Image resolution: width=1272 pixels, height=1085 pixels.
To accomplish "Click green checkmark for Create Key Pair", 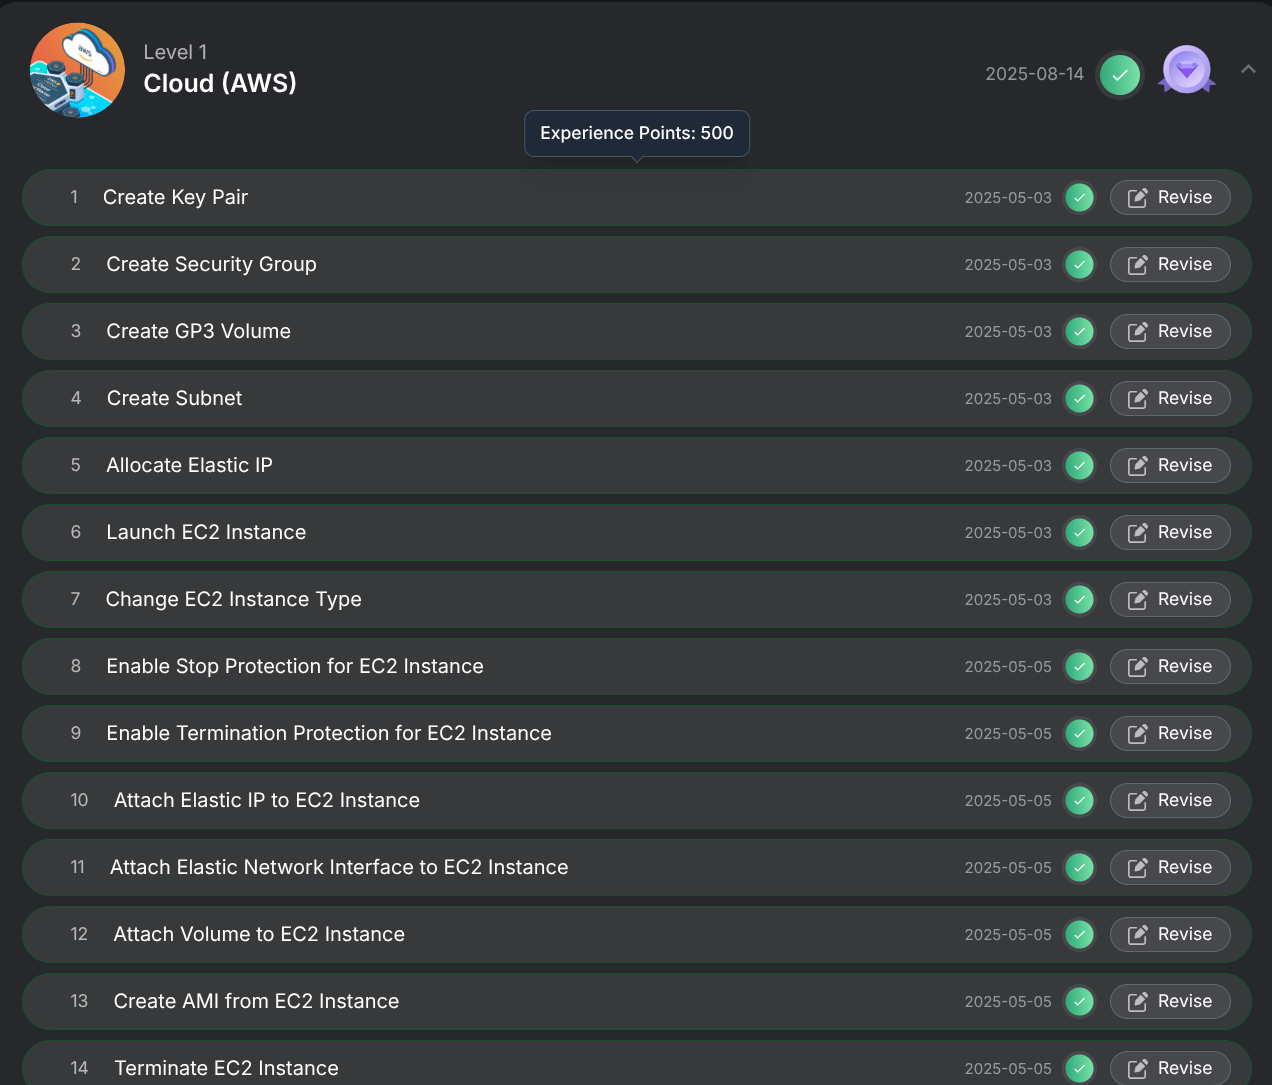I will [x=1079, y=198].
